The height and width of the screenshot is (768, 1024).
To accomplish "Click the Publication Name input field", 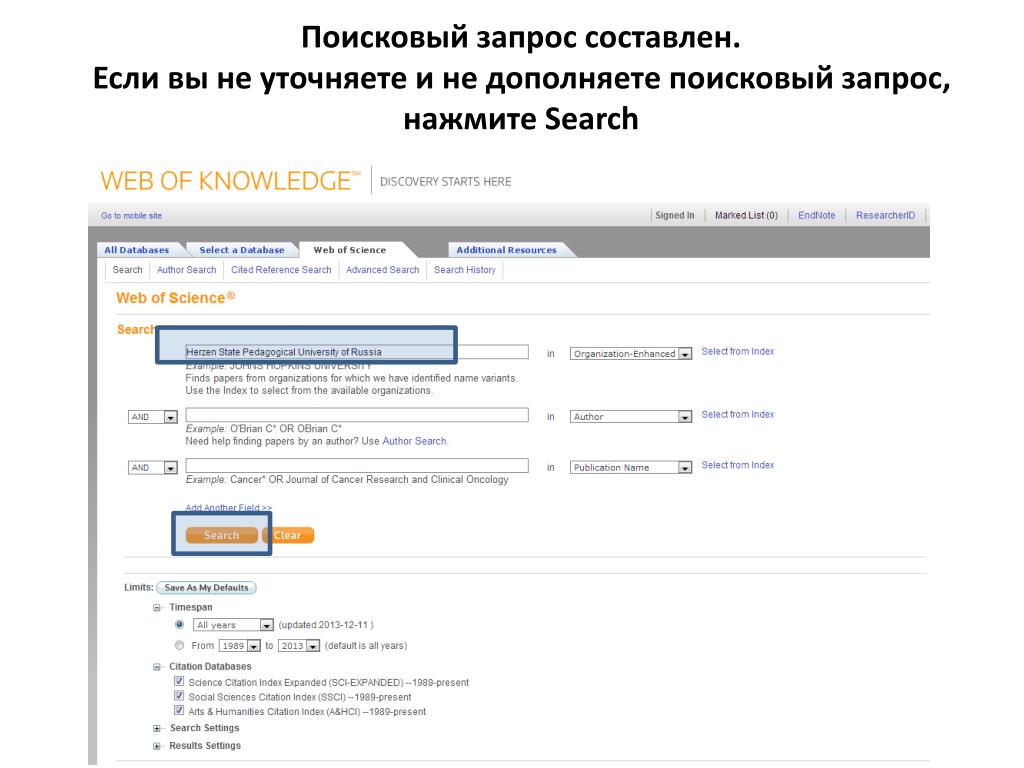I will pyautogui.click(x=357, y=466).
